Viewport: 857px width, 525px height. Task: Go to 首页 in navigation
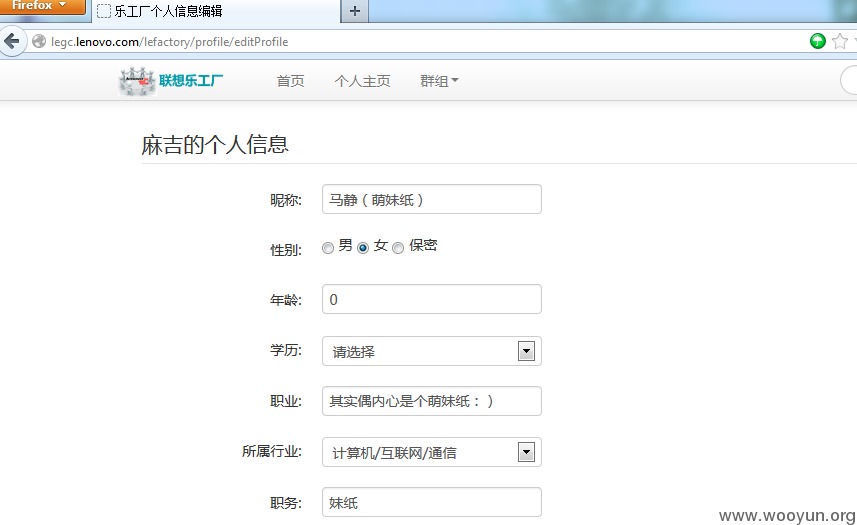290,81
